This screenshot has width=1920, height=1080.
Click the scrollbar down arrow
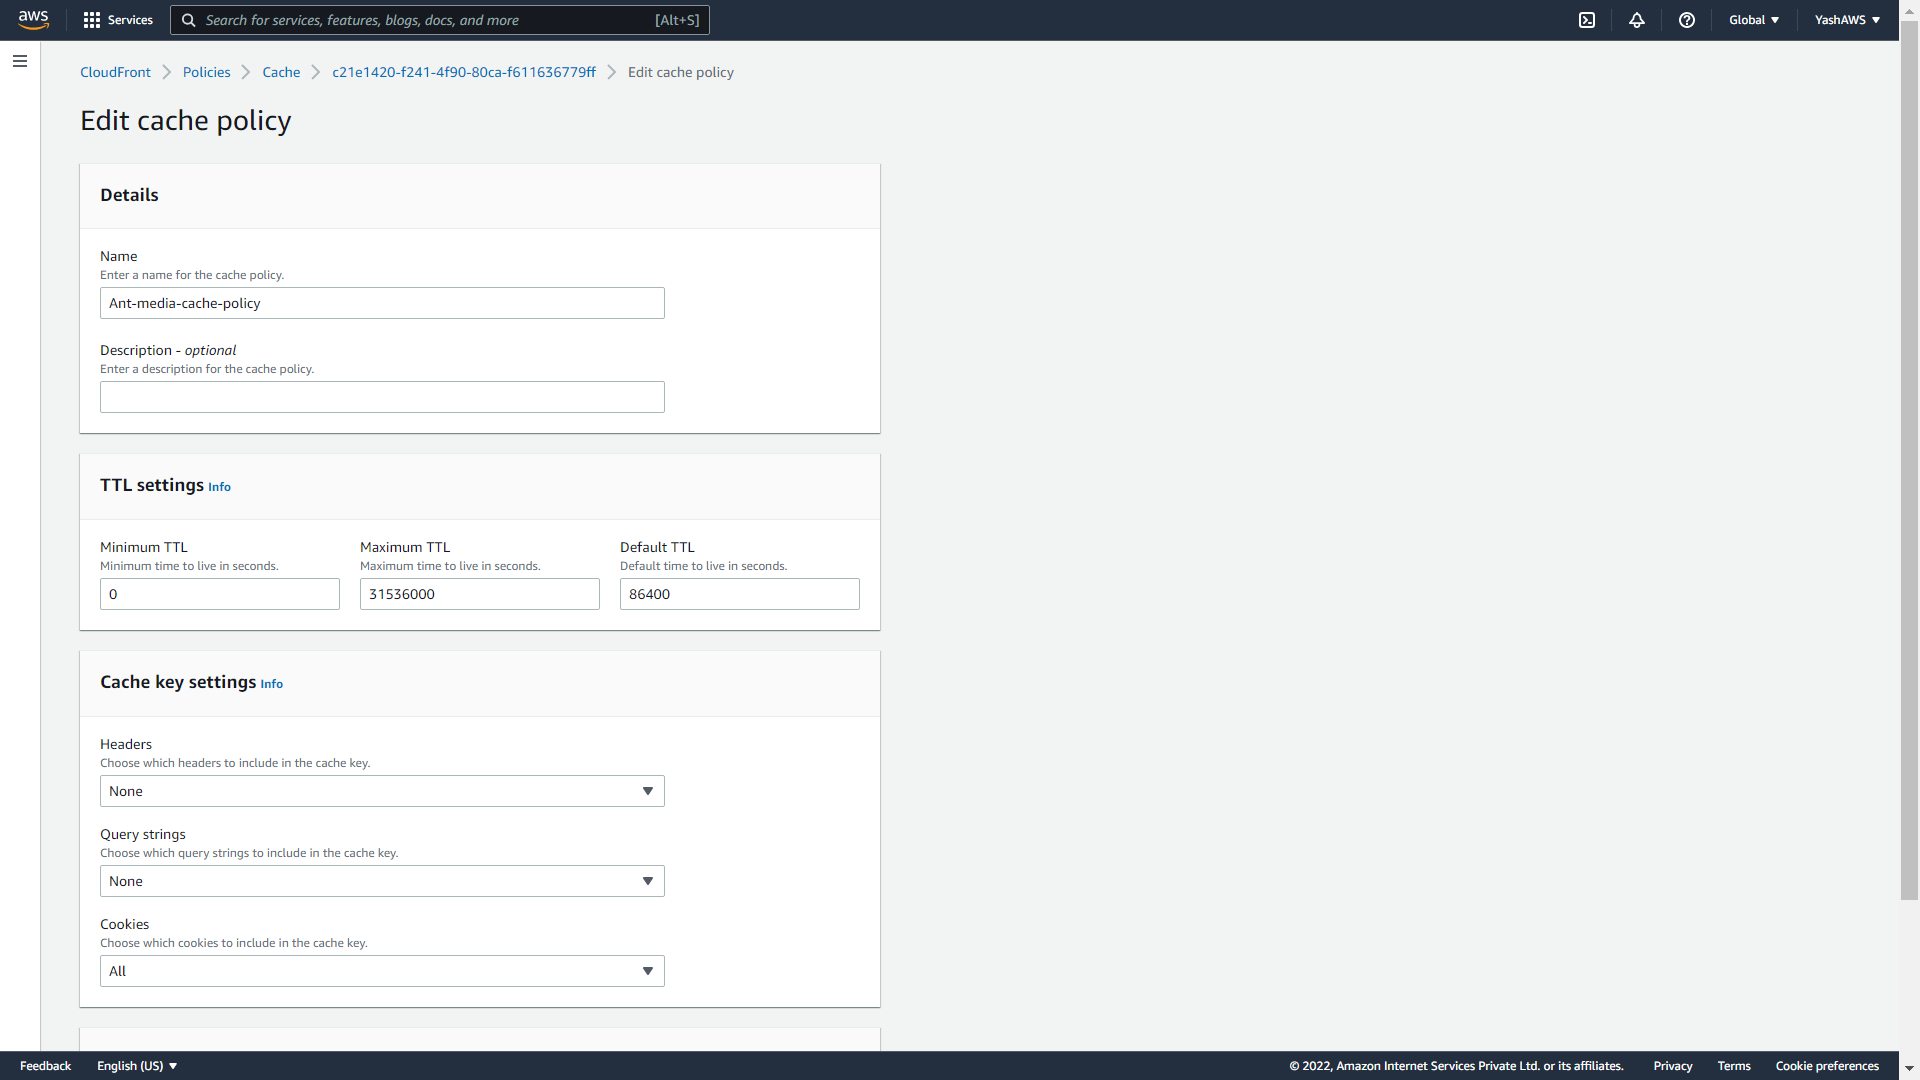tap(1909, 1068)
